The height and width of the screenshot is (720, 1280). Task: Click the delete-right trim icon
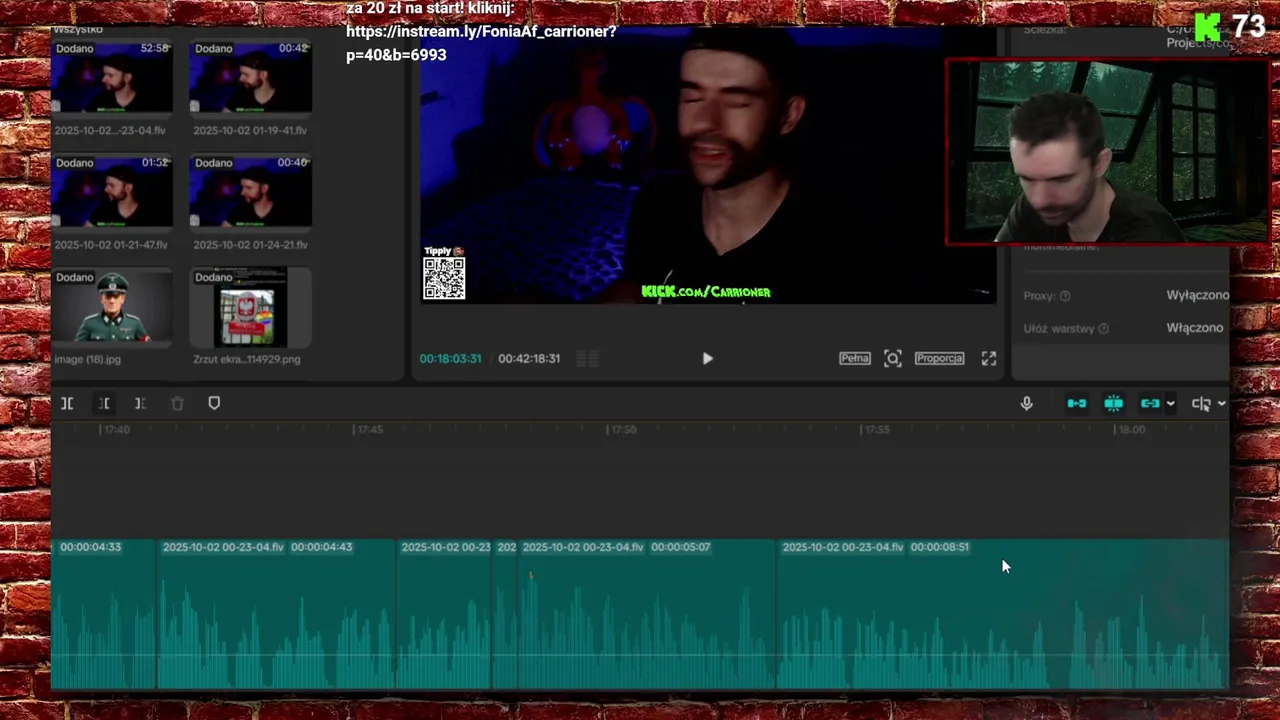point(140,403)
